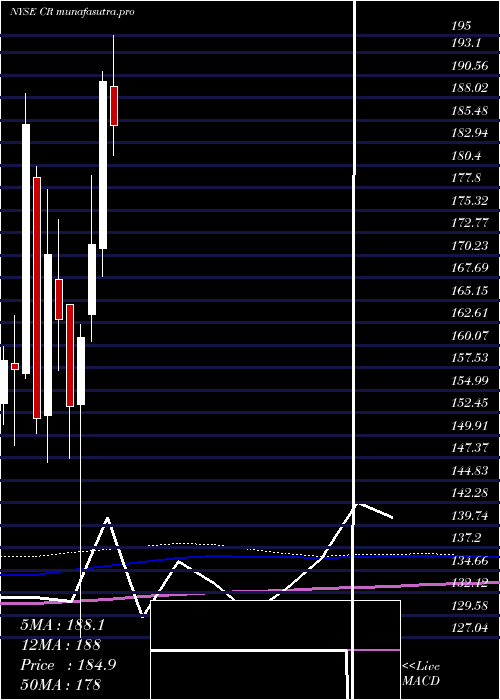The width and height of the screenshot is (500, 700).
Task: Click the 188.02 price level label
Action: [x=470, y=88]
